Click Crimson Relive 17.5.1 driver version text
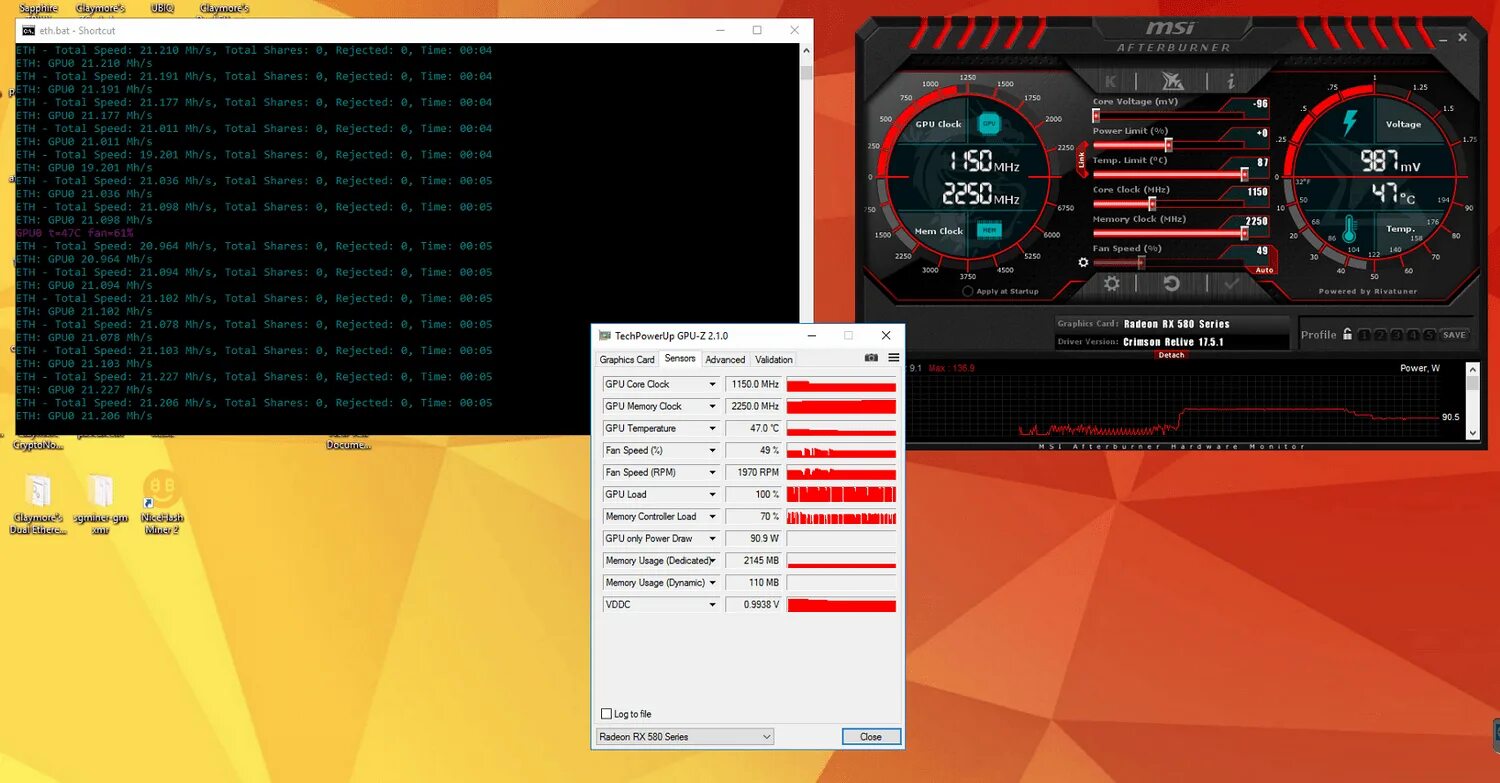The image size is (1500, 783). (1173, 342)
